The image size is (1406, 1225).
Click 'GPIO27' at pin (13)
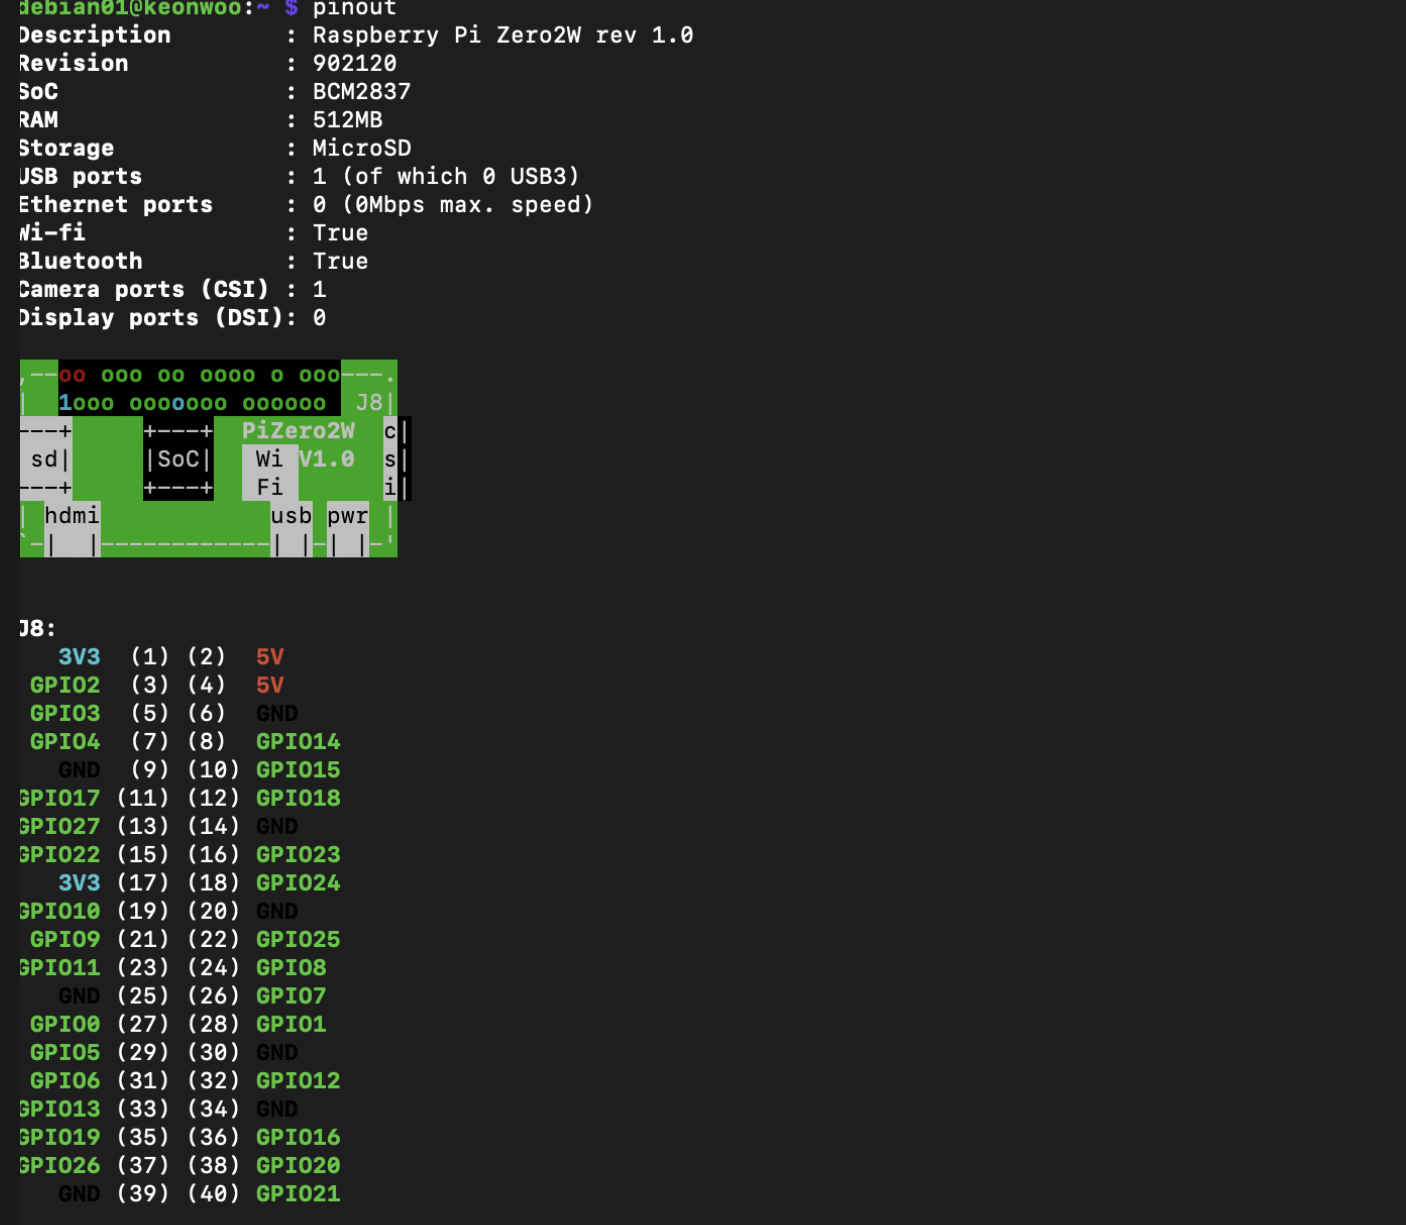59,826
